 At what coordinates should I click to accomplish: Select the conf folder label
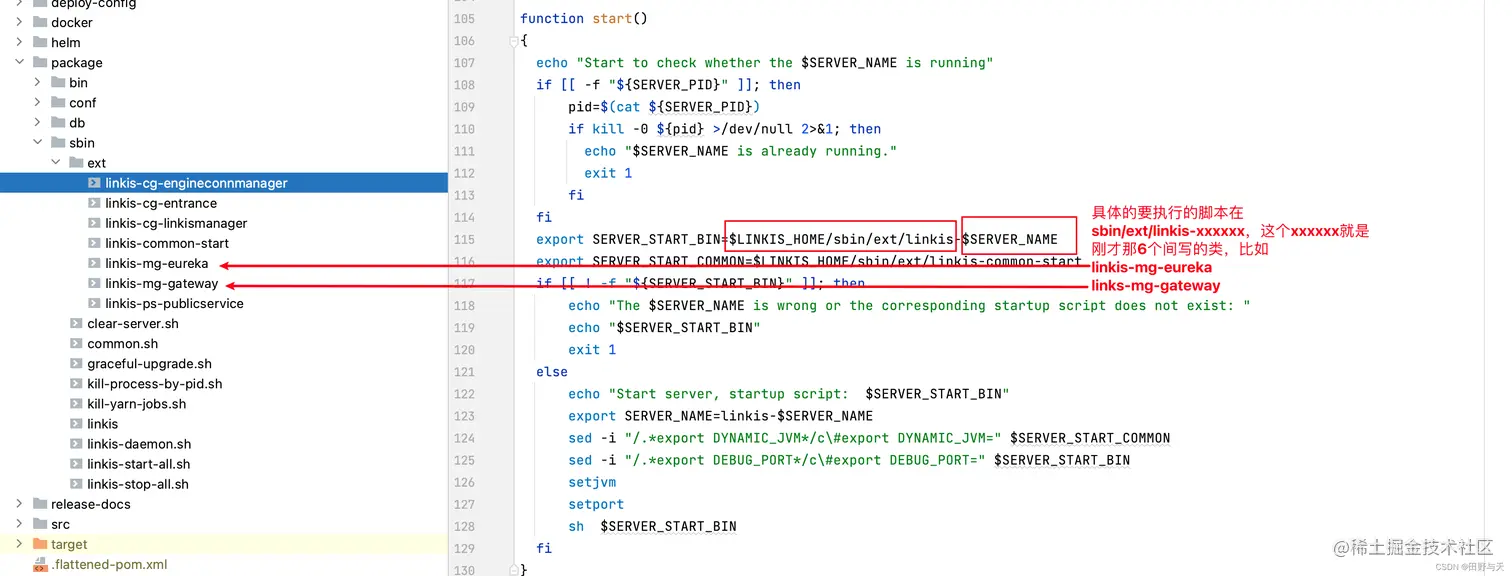tap(83, 102)
